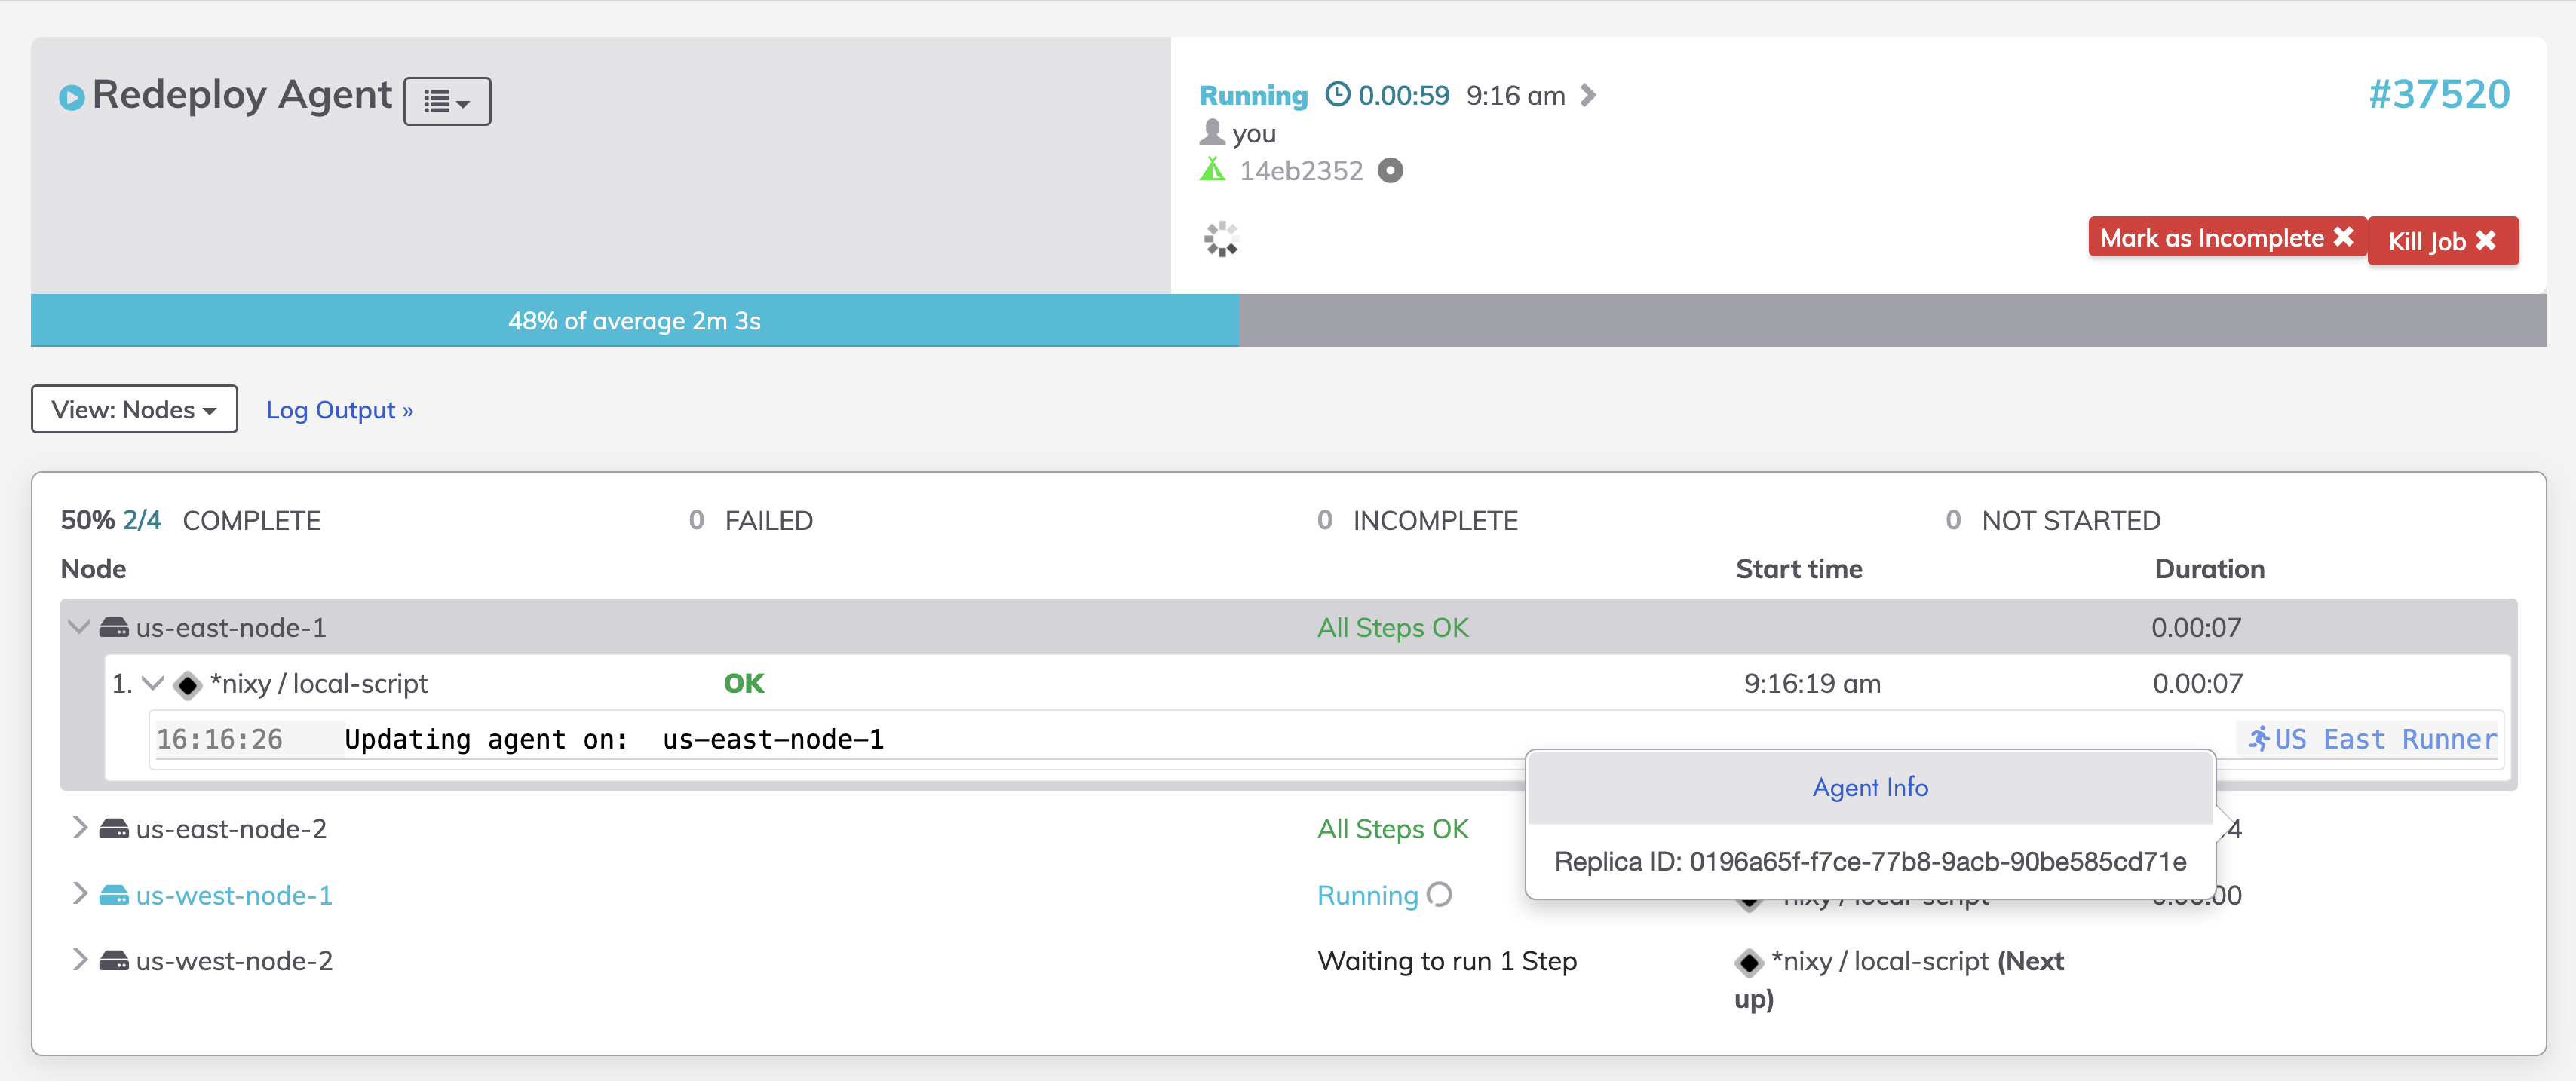Expand the us-west-node-1 row
The image size is (2576, 1081).
point(79,894)
